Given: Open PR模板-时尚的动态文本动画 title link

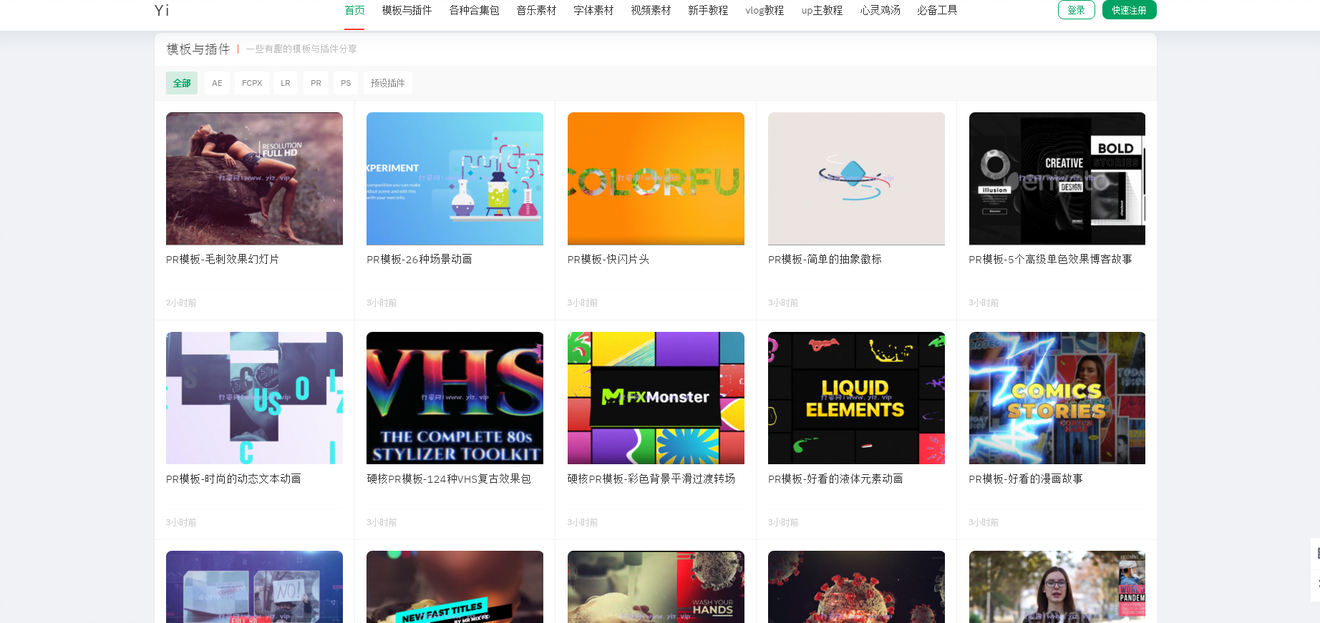Looking at the screenshot, I should pyautogui.click(x=234, y=479).
